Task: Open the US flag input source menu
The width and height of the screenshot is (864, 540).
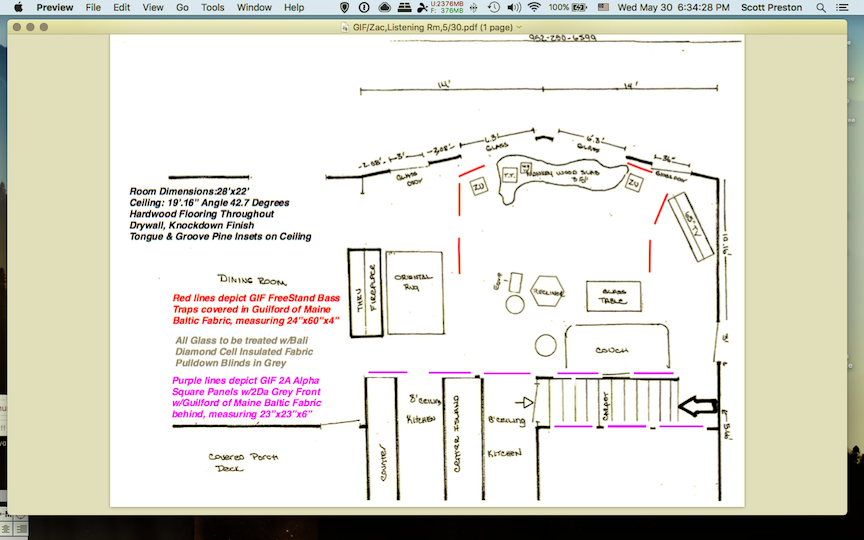Action: (x=603, y=7)
